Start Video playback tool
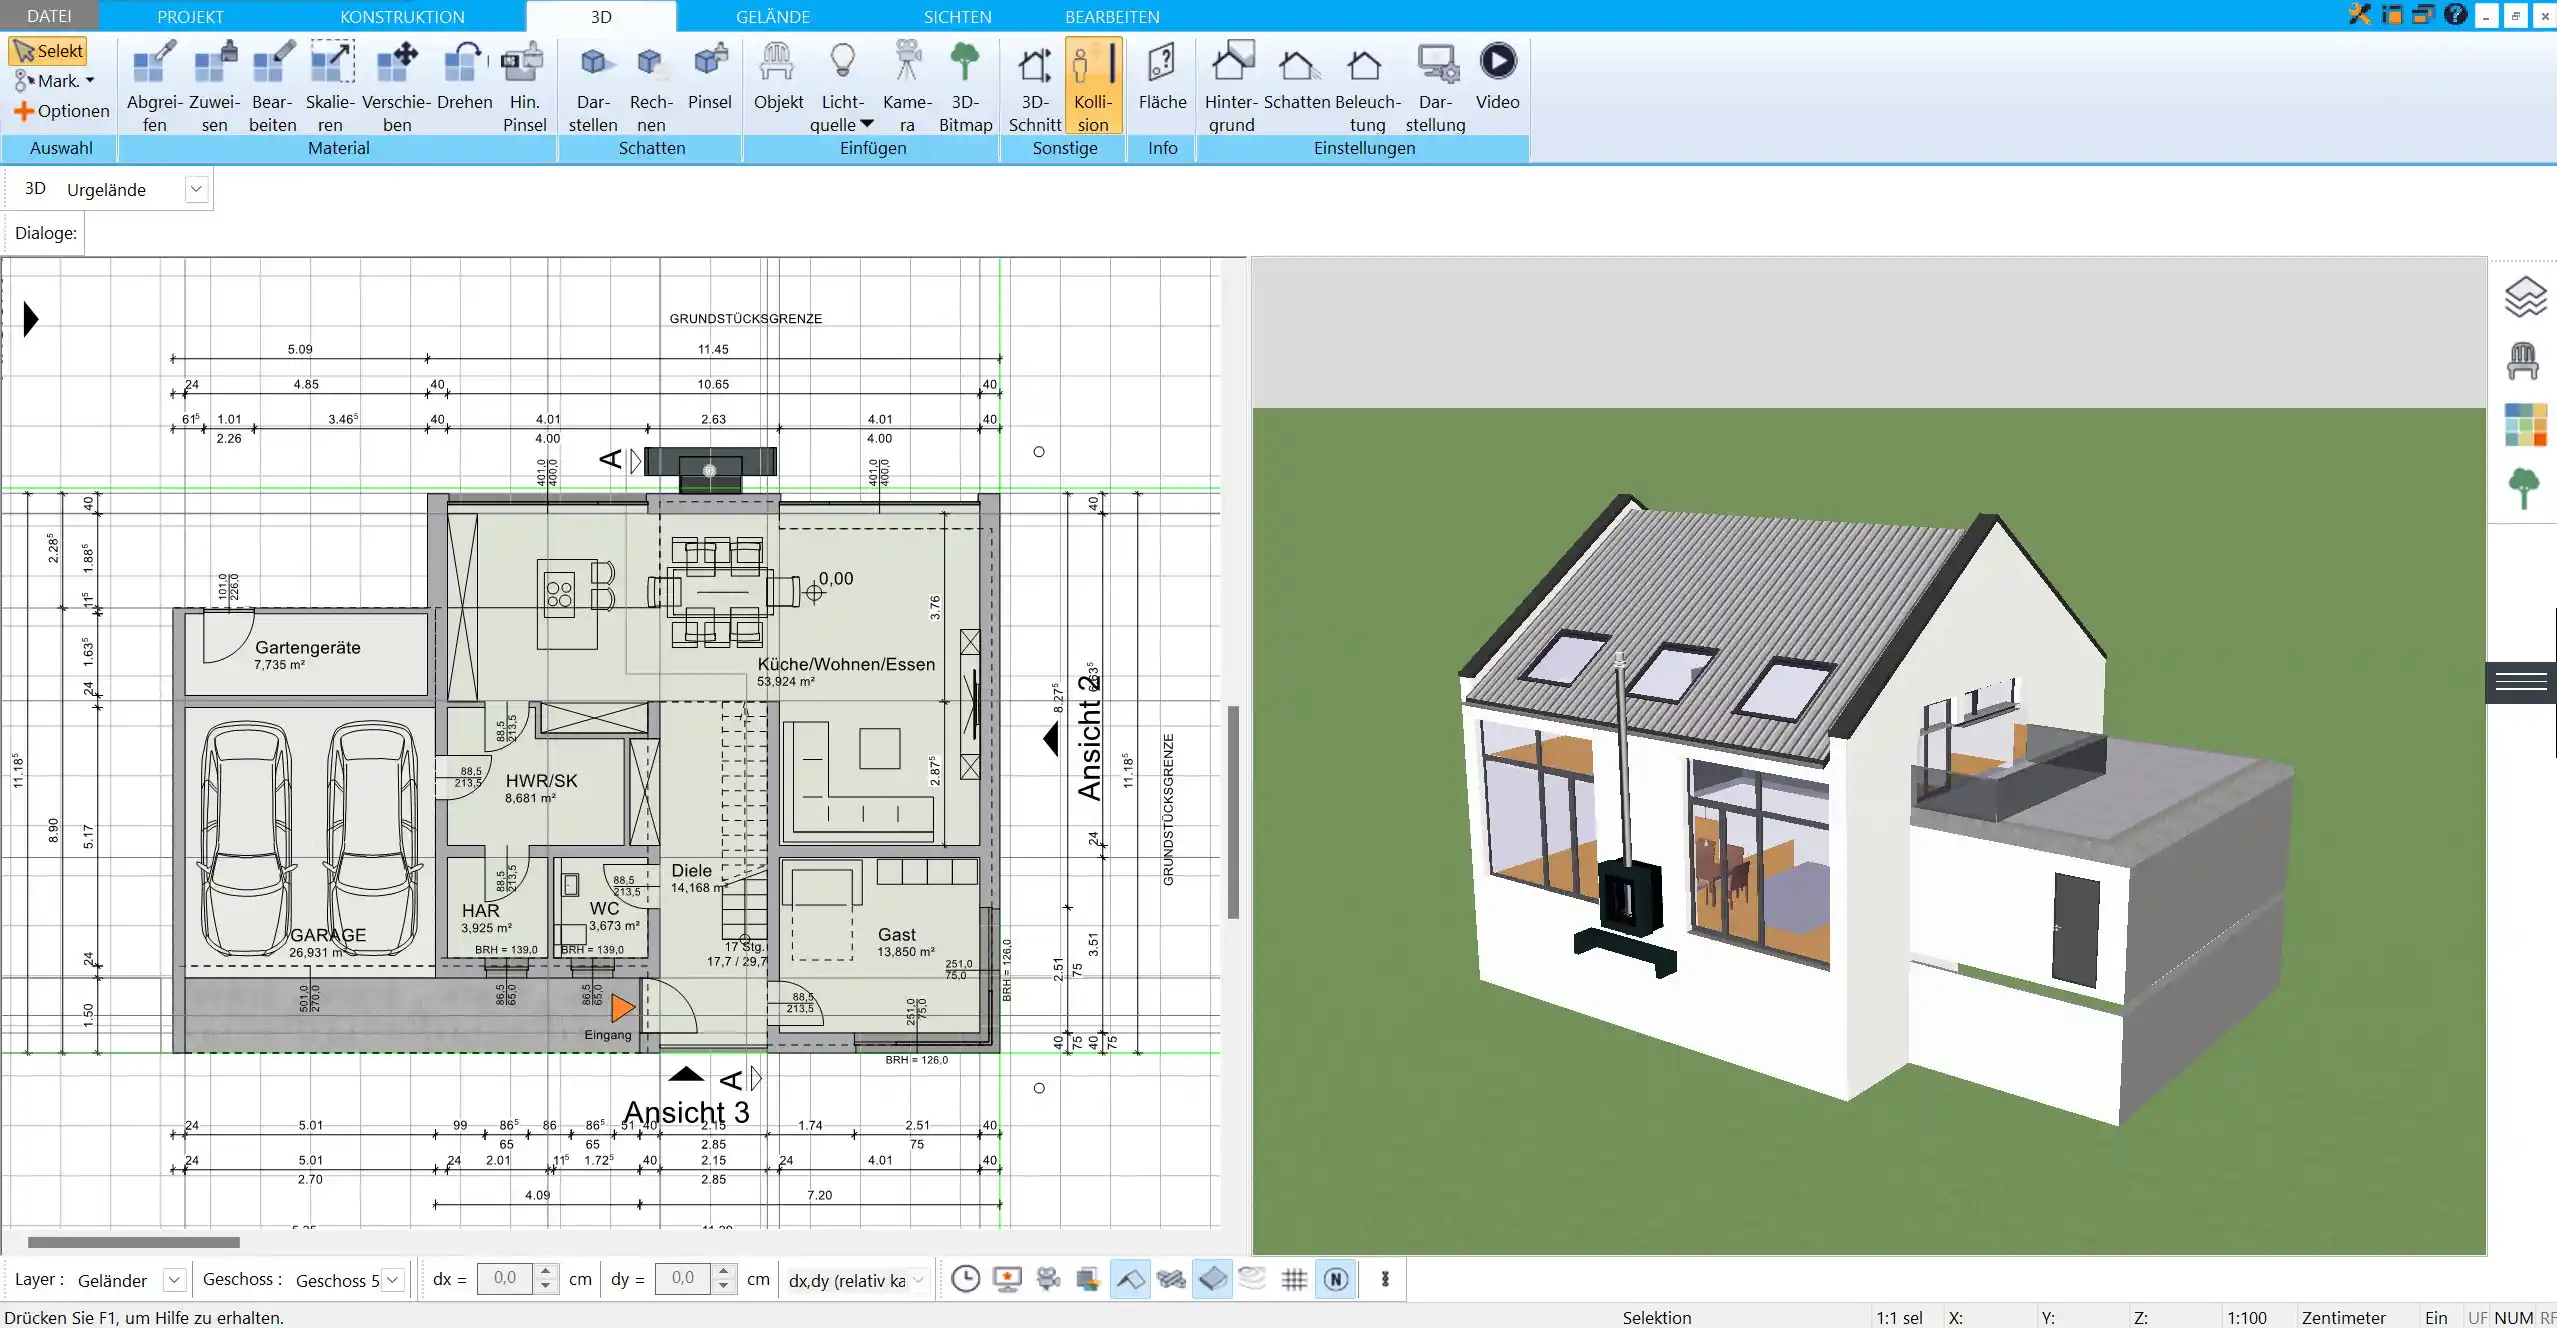The image size is (2557, 1328). coord(1497,76)
